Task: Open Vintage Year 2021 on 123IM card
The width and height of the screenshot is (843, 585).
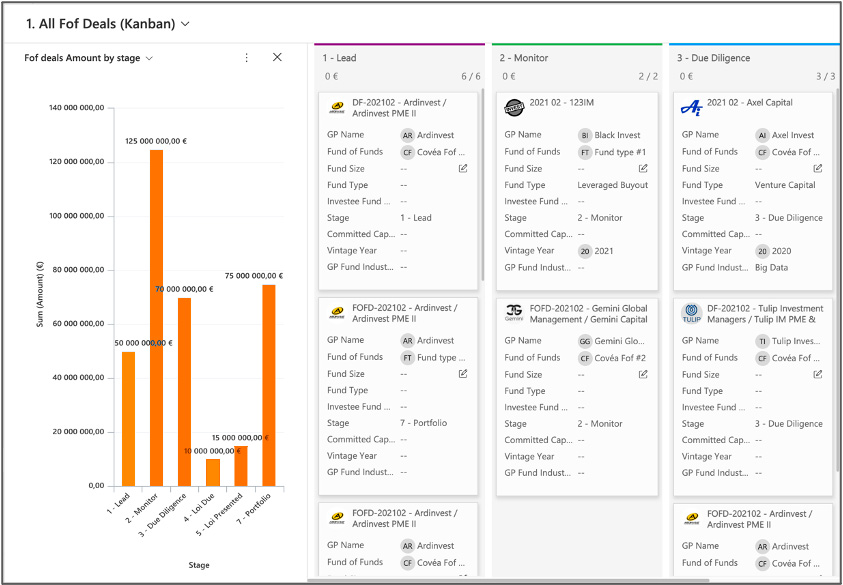Action: (x=603, y=251)
